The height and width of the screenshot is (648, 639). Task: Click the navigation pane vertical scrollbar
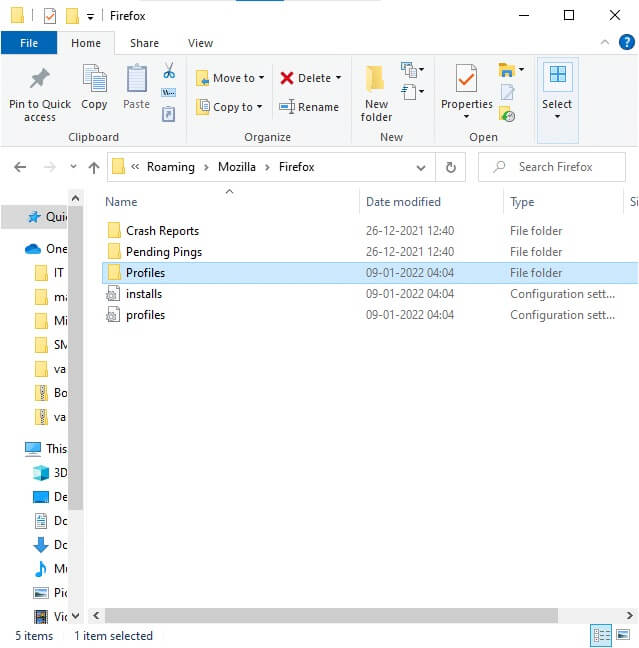click(76, 358)
